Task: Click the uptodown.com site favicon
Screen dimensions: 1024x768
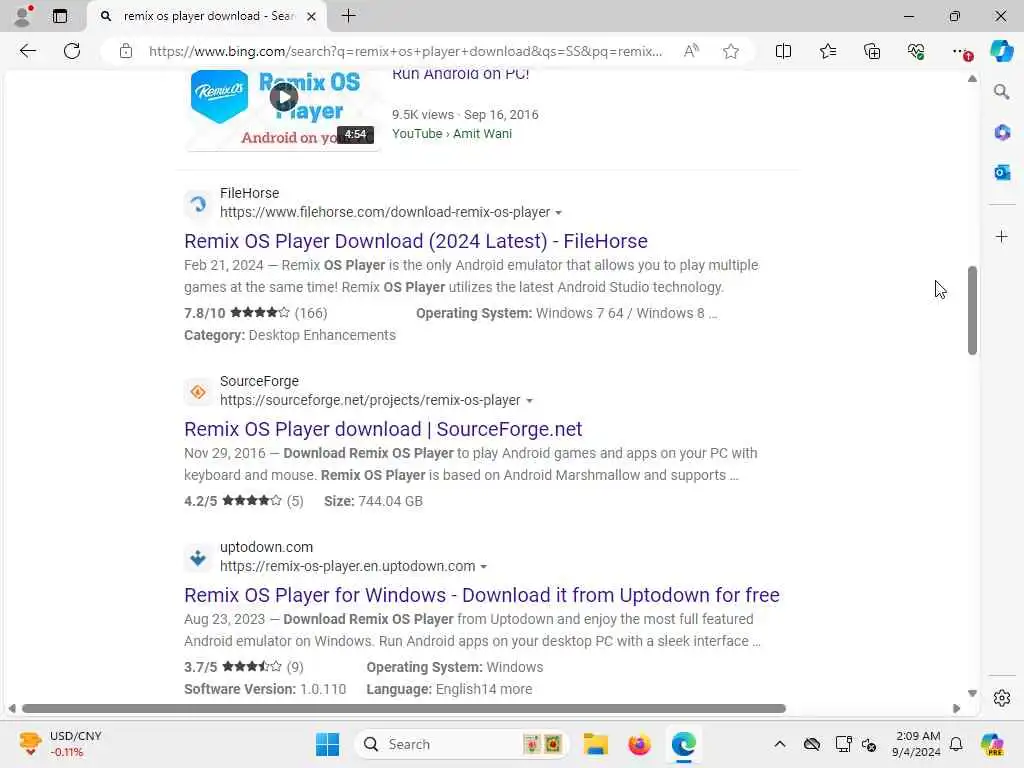Action: [x=198, y=558]
